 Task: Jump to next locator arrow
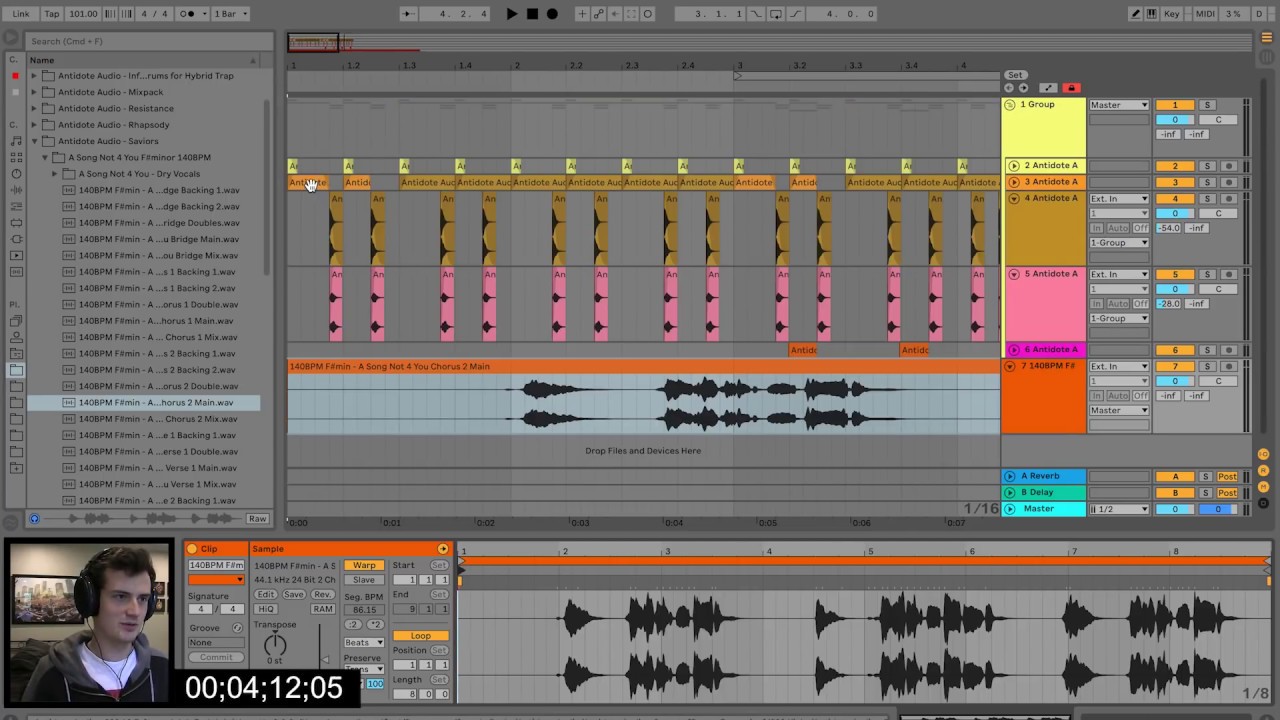(x=1022, y=88)
